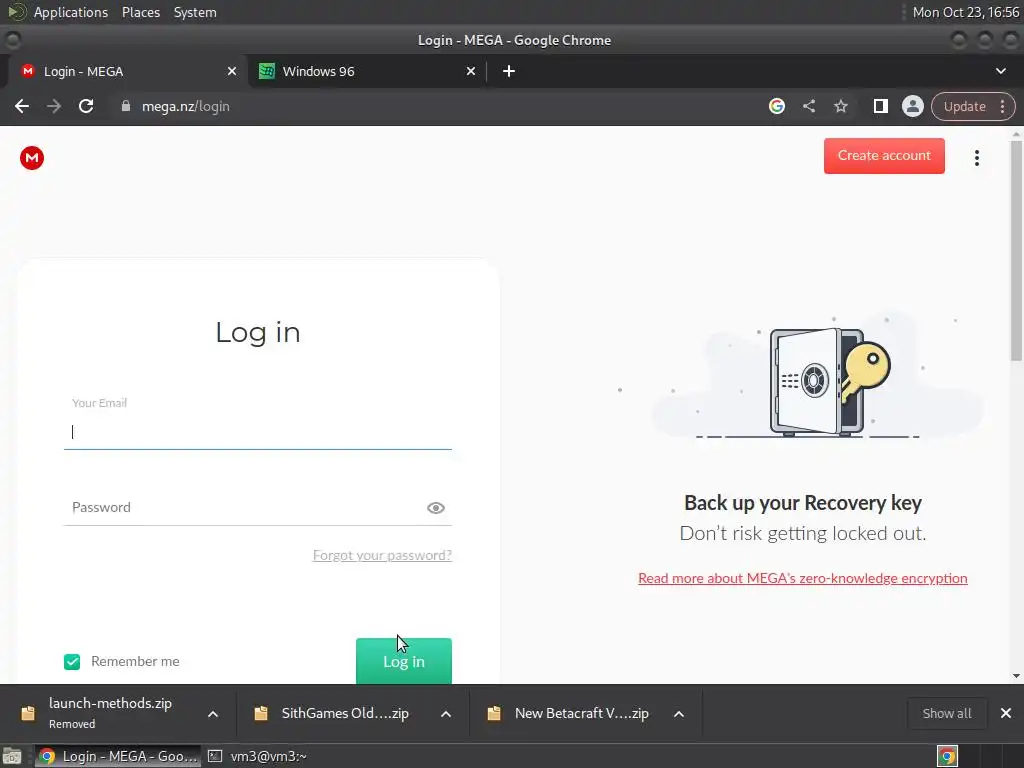Click Forgot your password link
The height and width of the screenshot is (768, 1024).
[x=382, y=555]
